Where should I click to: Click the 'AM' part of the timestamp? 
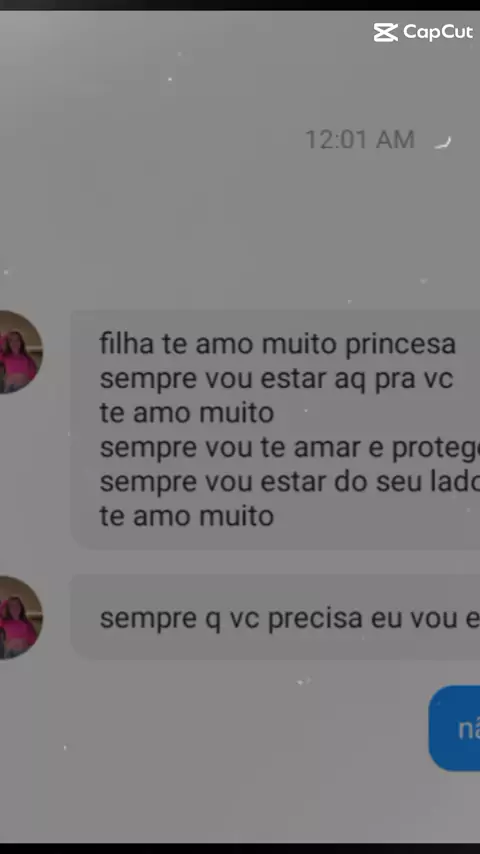pyautogui.click(x=396, y=140)
